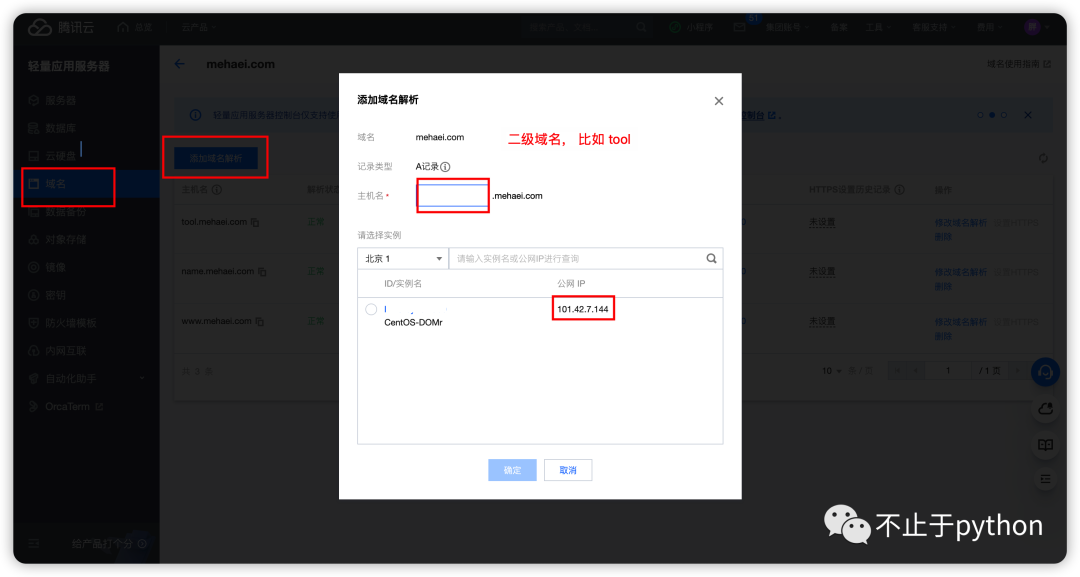1080x577 pixels.
Task: Click the refresh icon above the table
Action: (x=1043, y=158)
